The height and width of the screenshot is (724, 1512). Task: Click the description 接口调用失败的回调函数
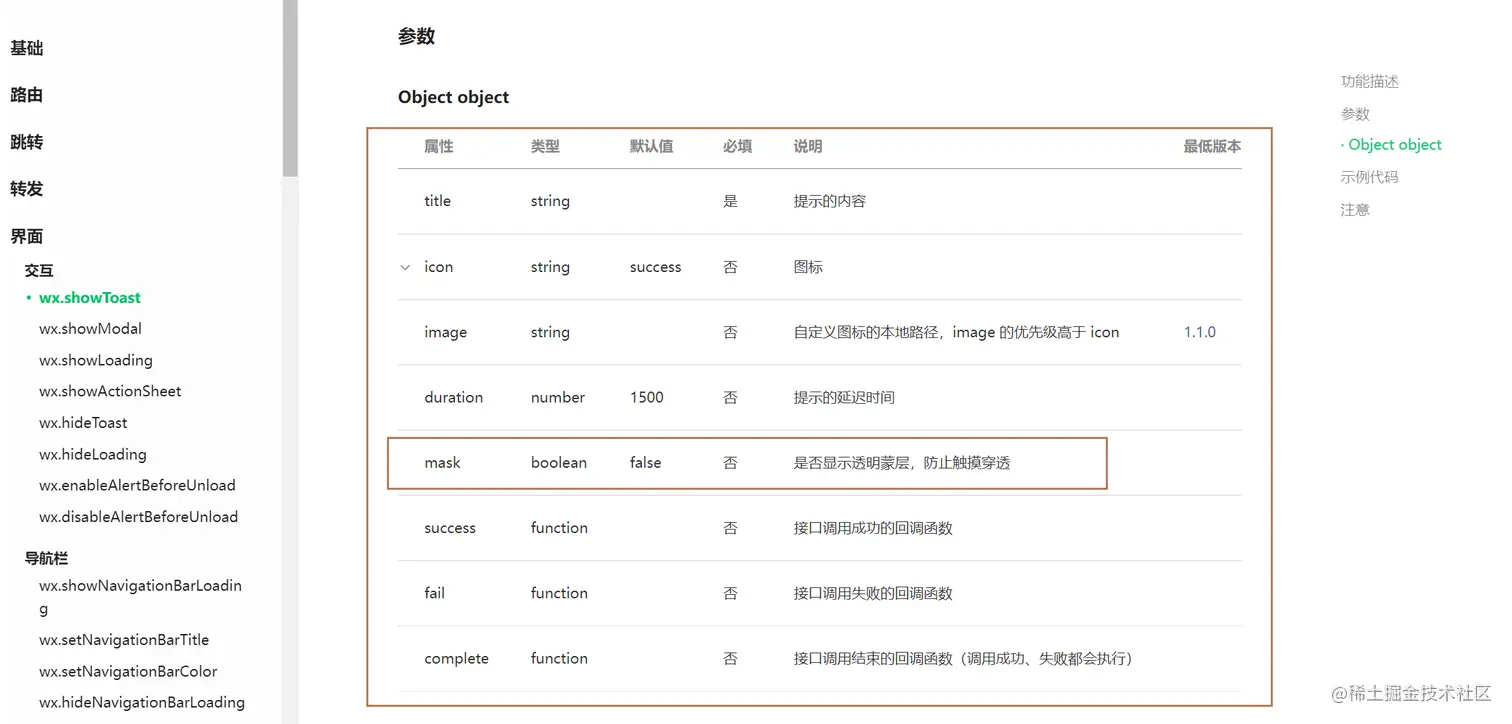tap(873, 593)
